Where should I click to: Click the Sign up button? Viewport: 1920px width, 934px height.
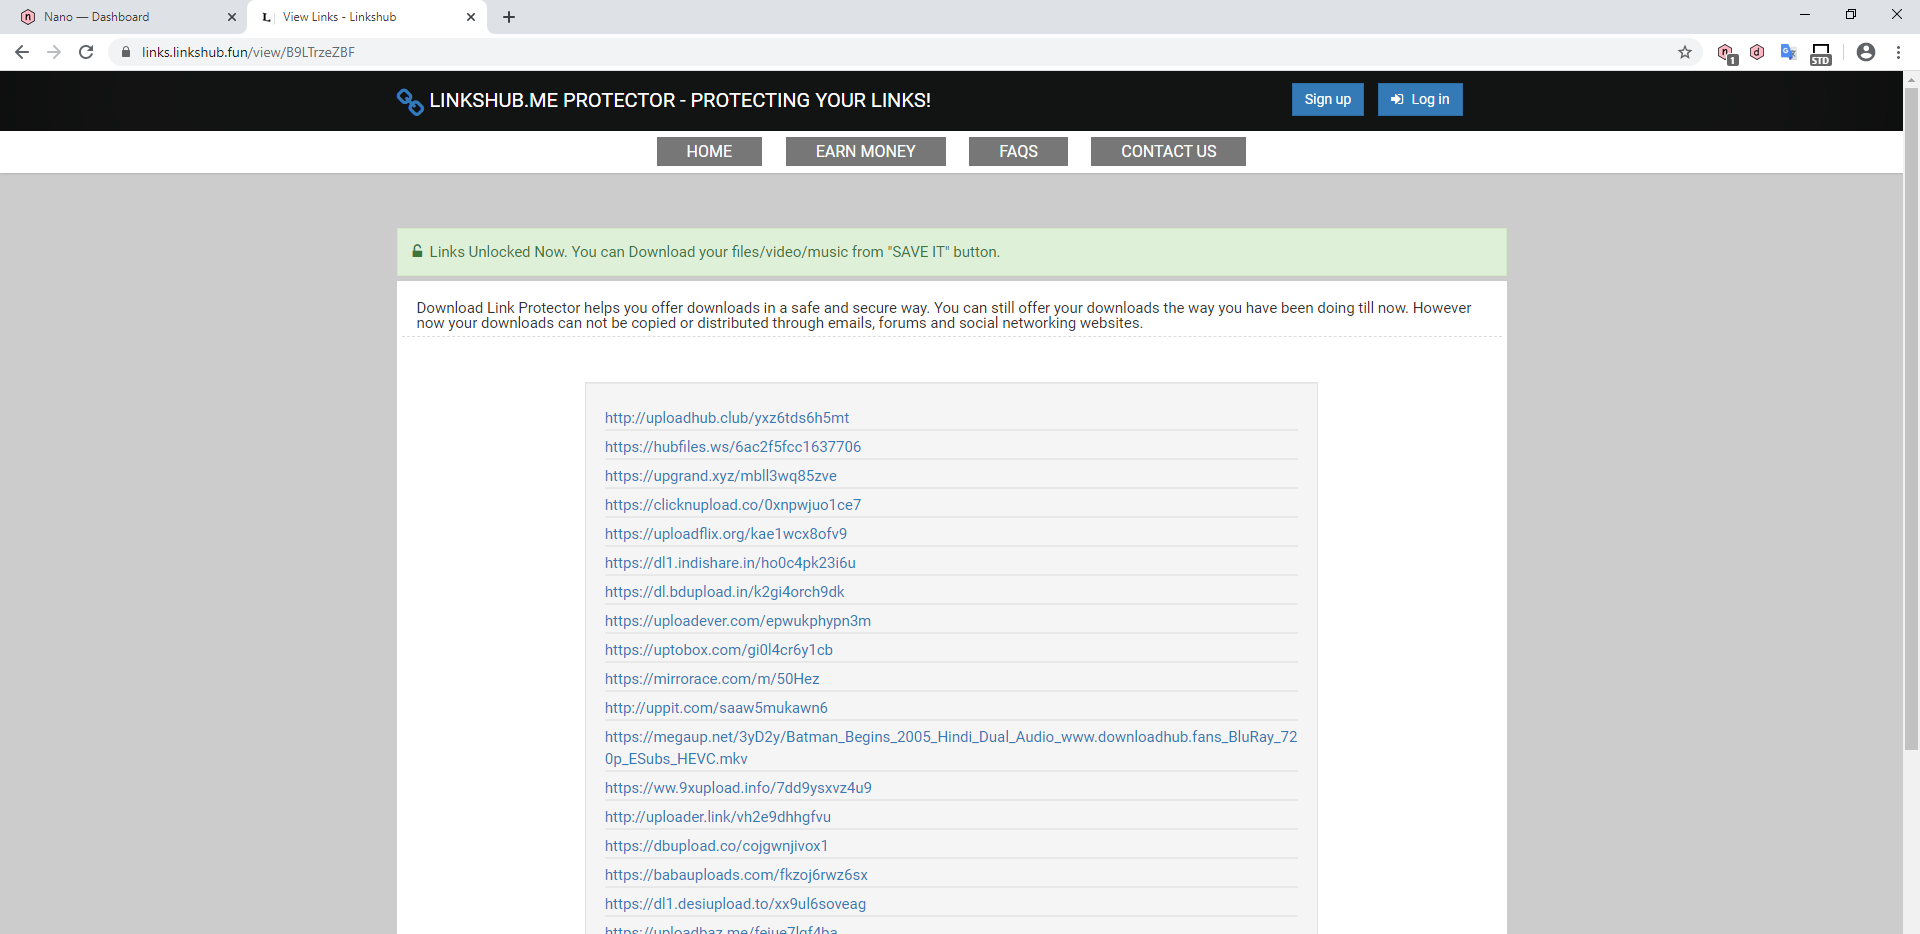point(1327,99)
